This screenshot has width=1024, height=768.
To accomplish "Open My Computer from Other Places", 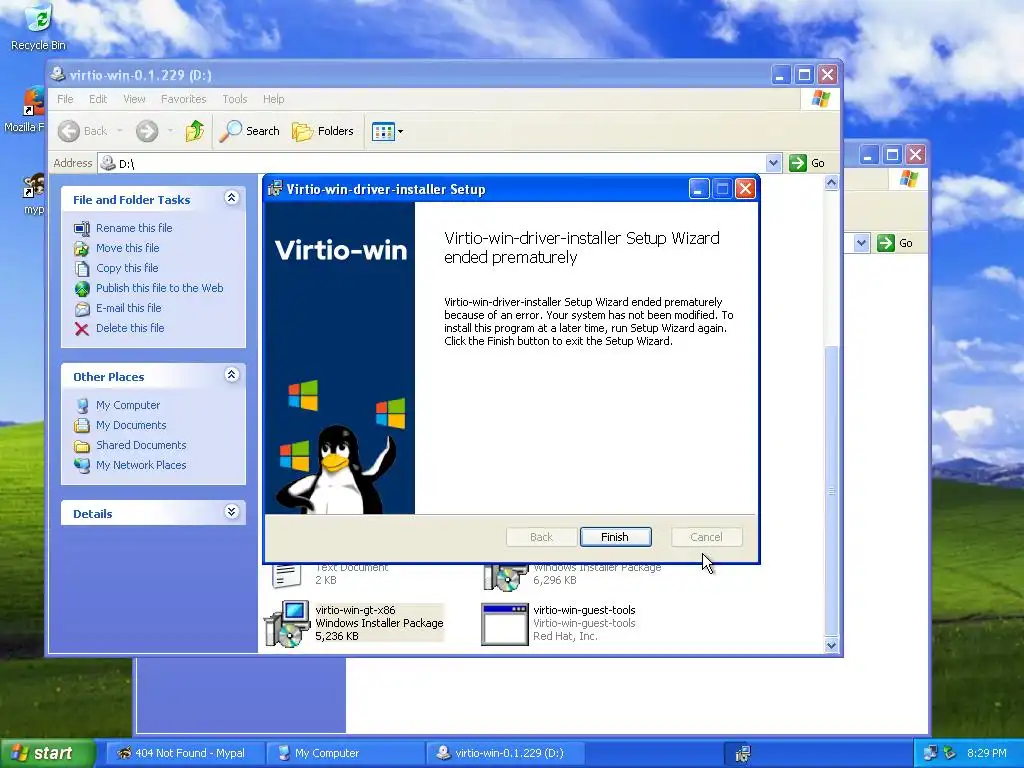I will coord(128,405).
